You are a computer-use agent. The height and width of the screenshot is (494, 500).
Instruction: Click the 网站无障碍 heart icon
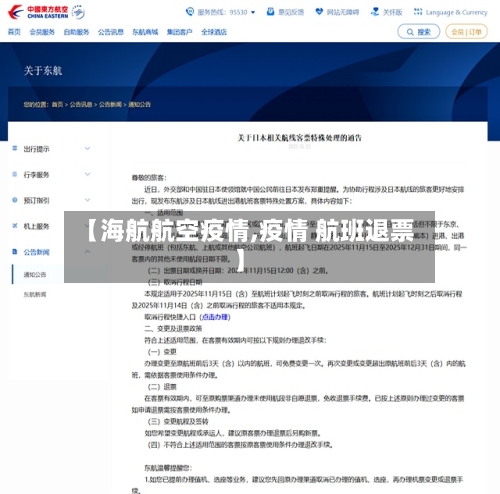(x=319, y=12)
